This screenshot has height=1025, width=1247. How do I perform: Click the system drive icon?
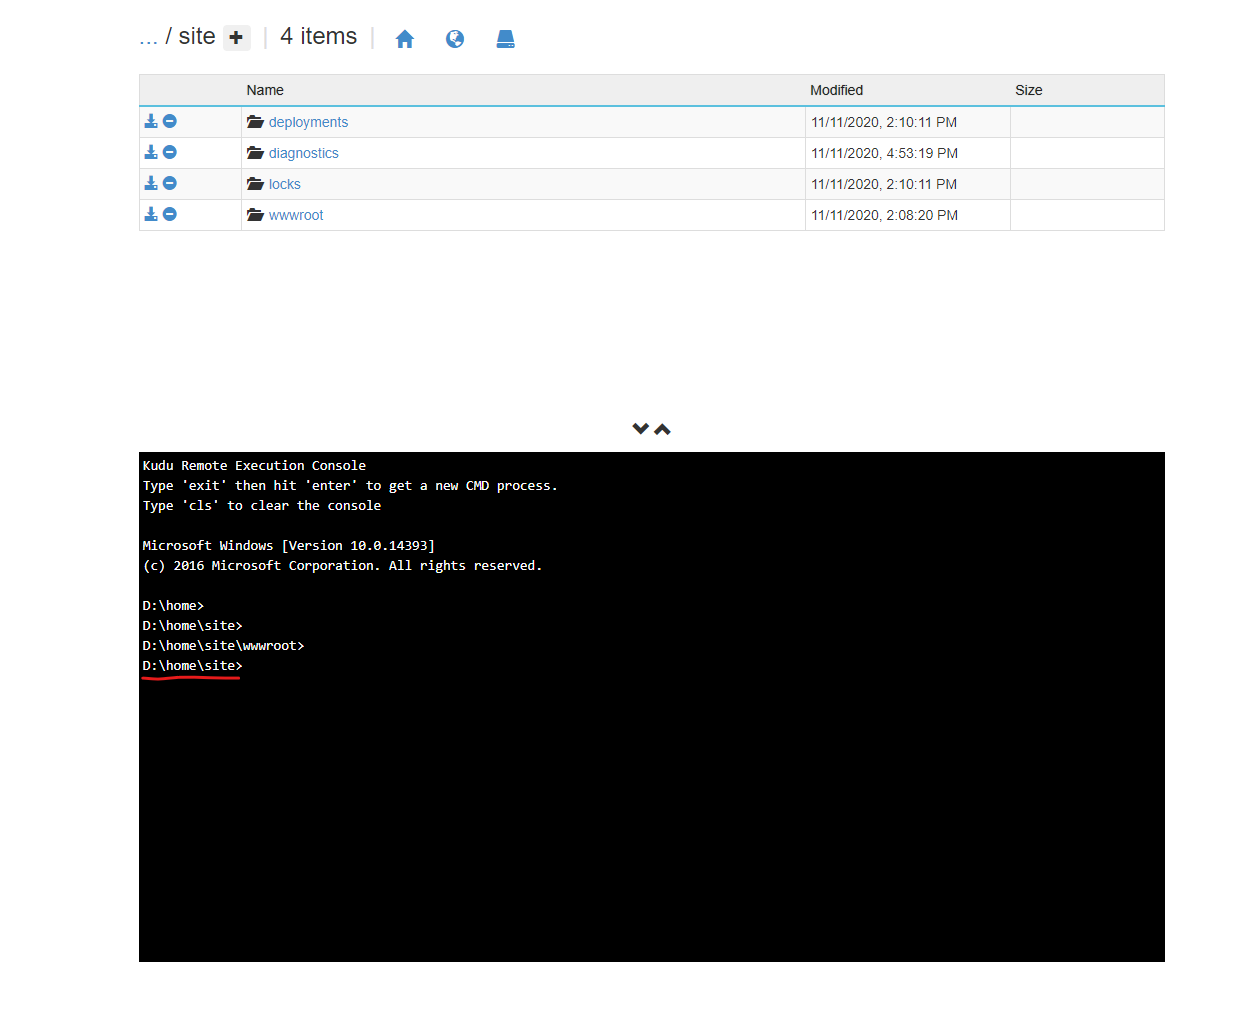pyautogui.click(x=506, y=39)
